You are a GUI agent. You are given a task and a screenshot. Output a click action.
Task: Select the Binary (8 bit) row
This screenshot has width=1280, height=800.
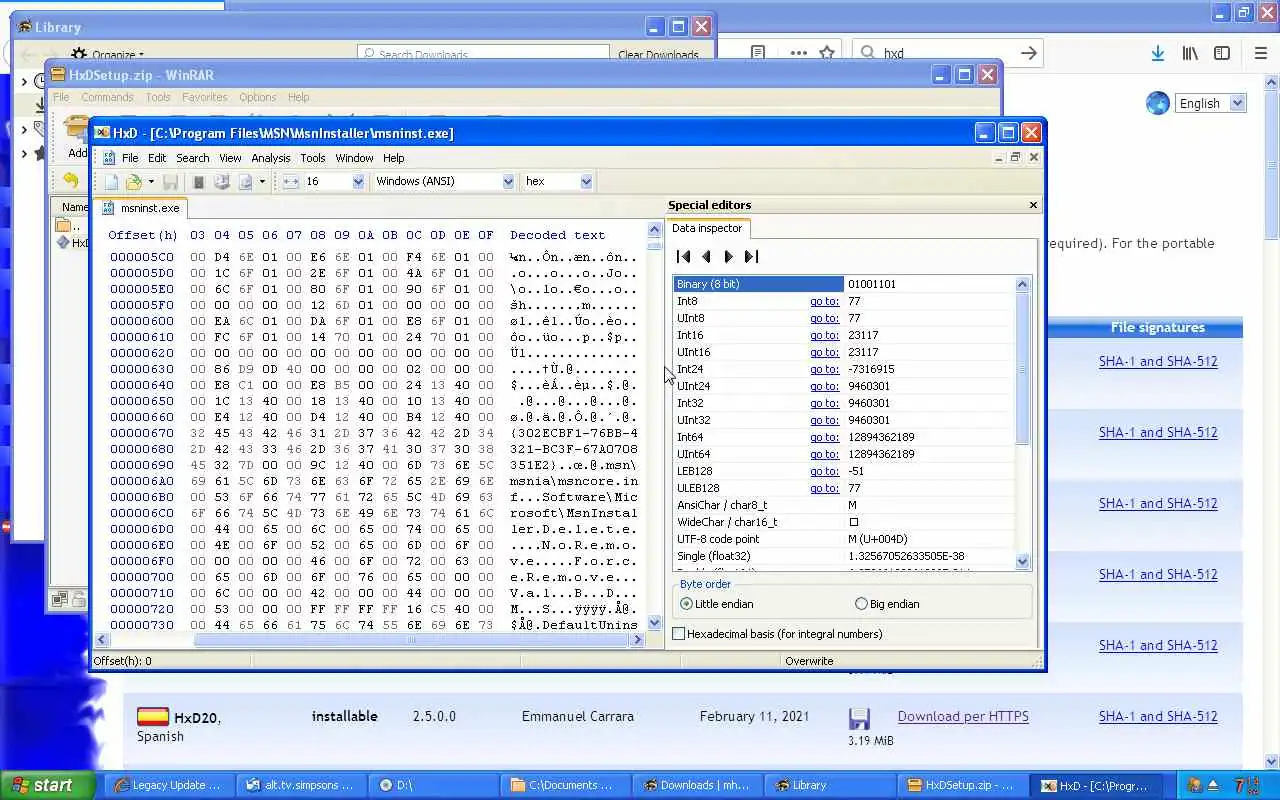pos(844,284)
